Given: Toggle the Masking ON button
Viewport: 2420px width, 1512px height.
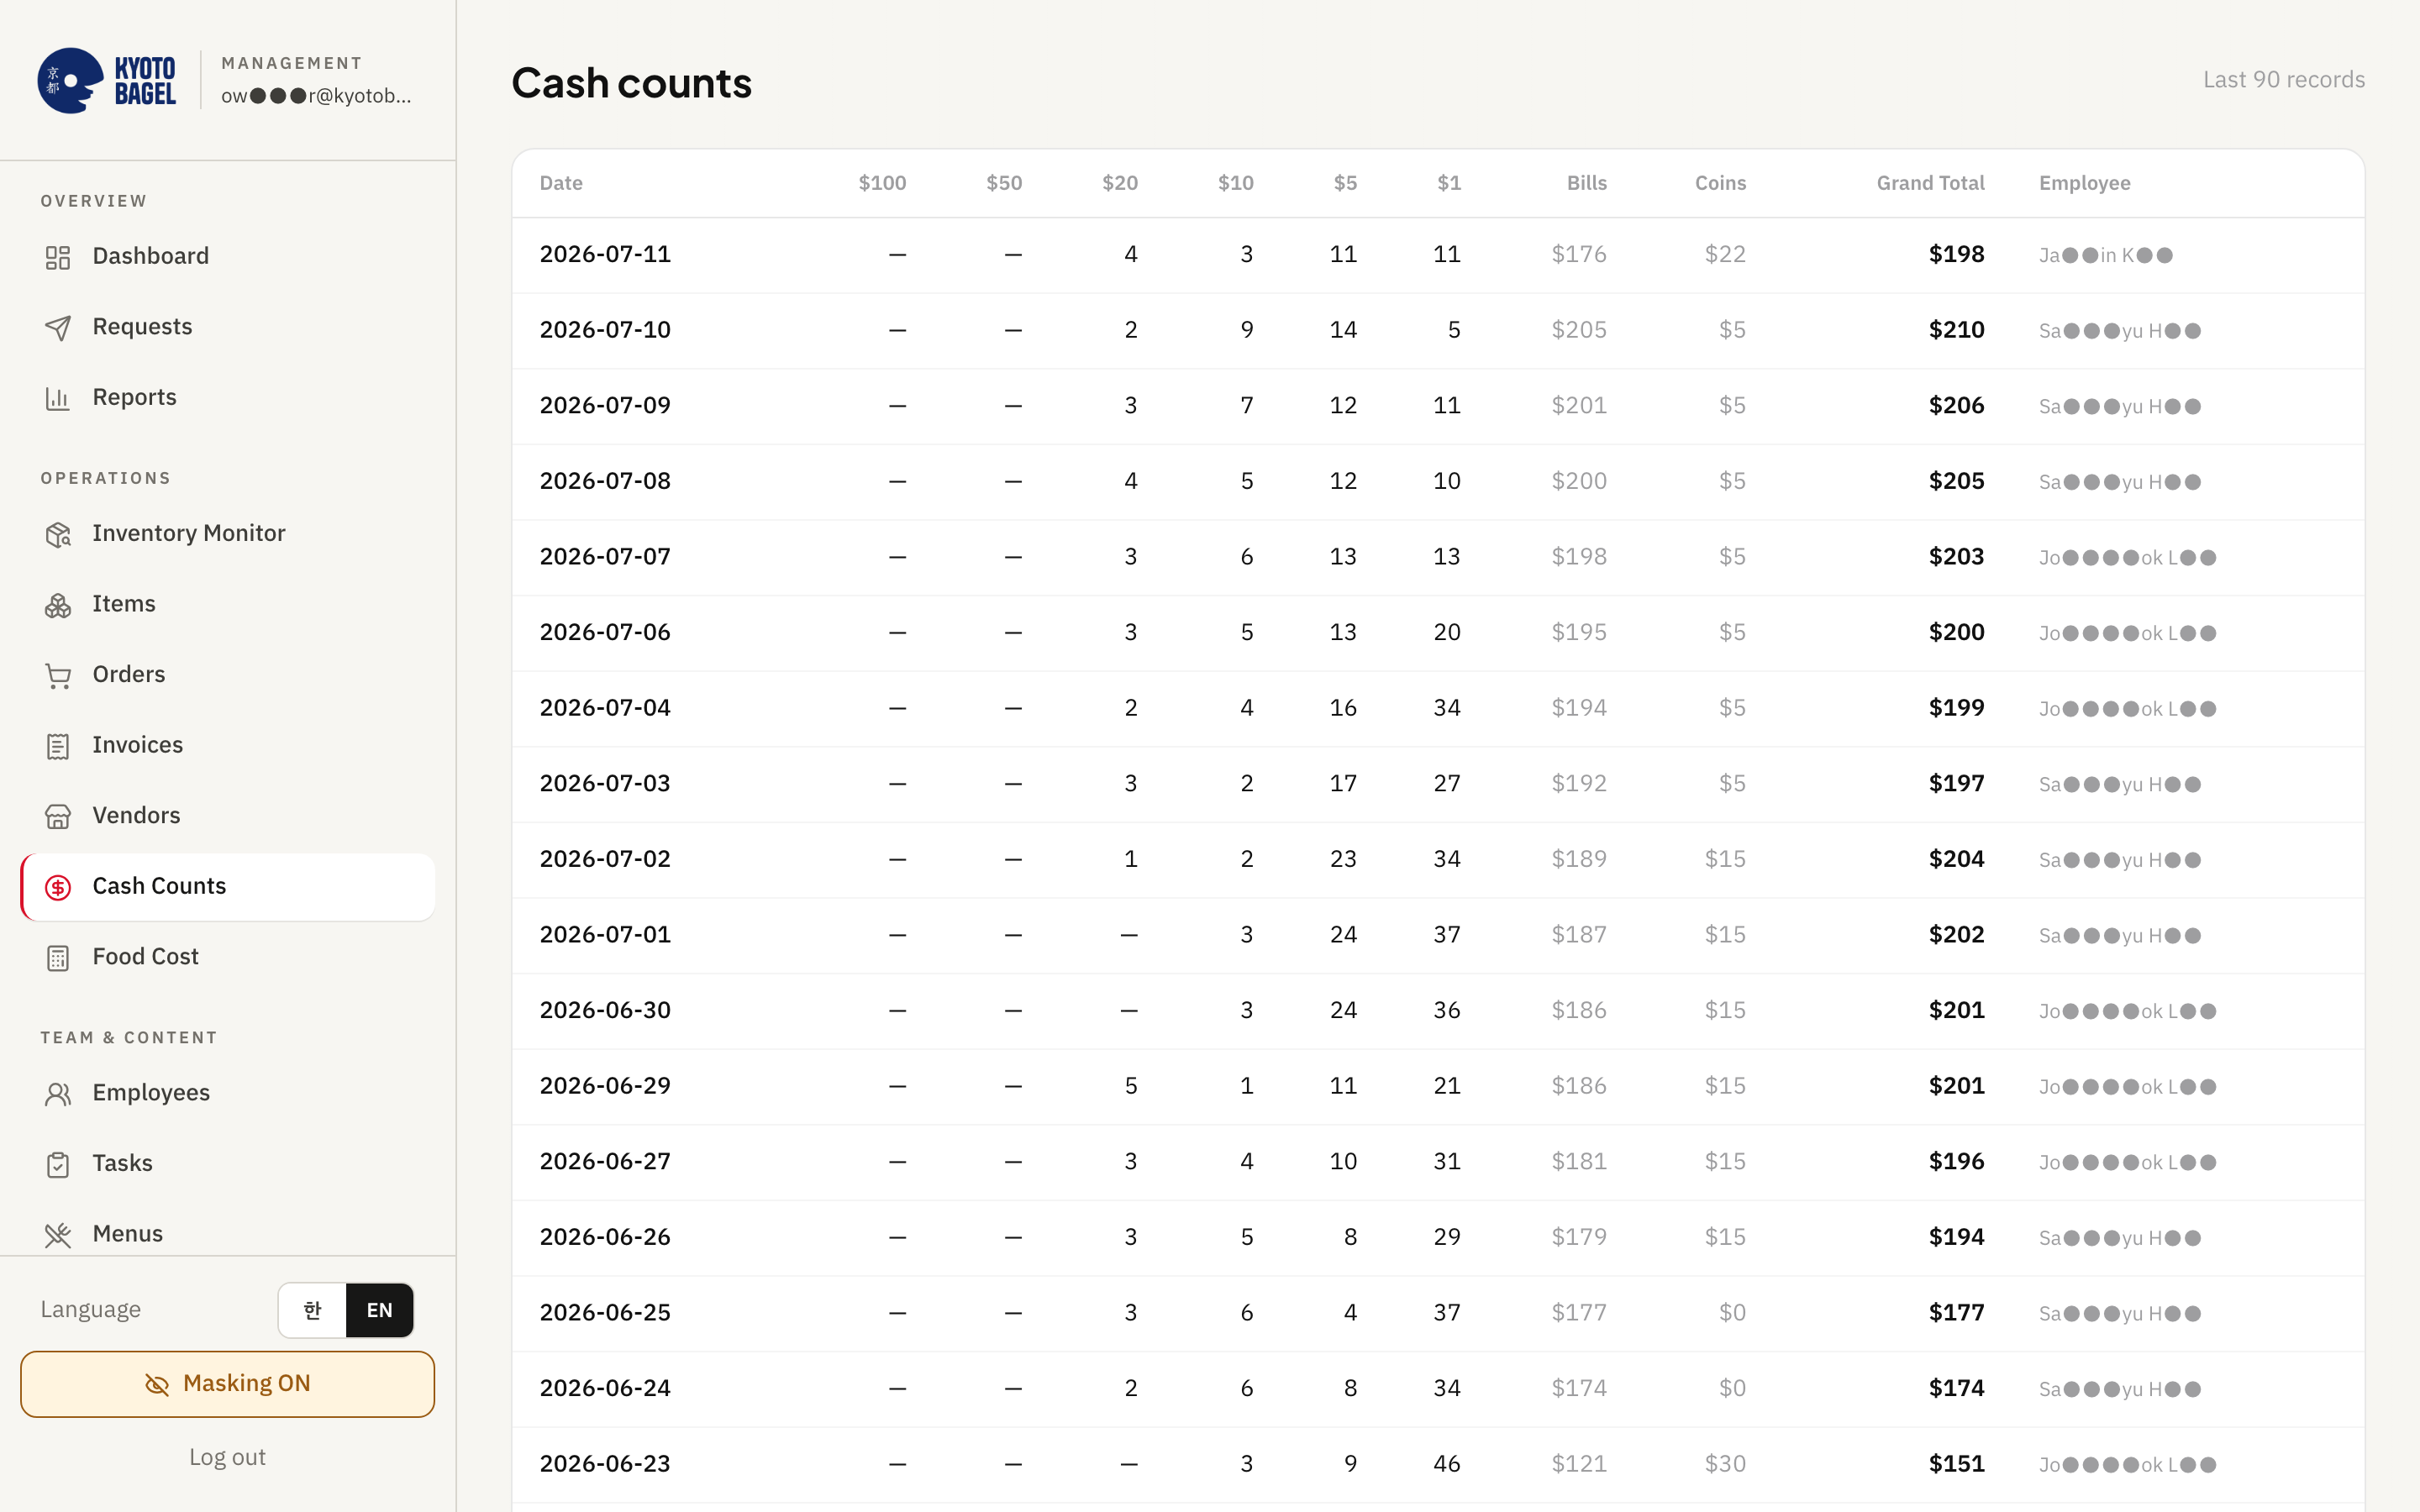Looking at the screenshot, I should click(228, 1384).
